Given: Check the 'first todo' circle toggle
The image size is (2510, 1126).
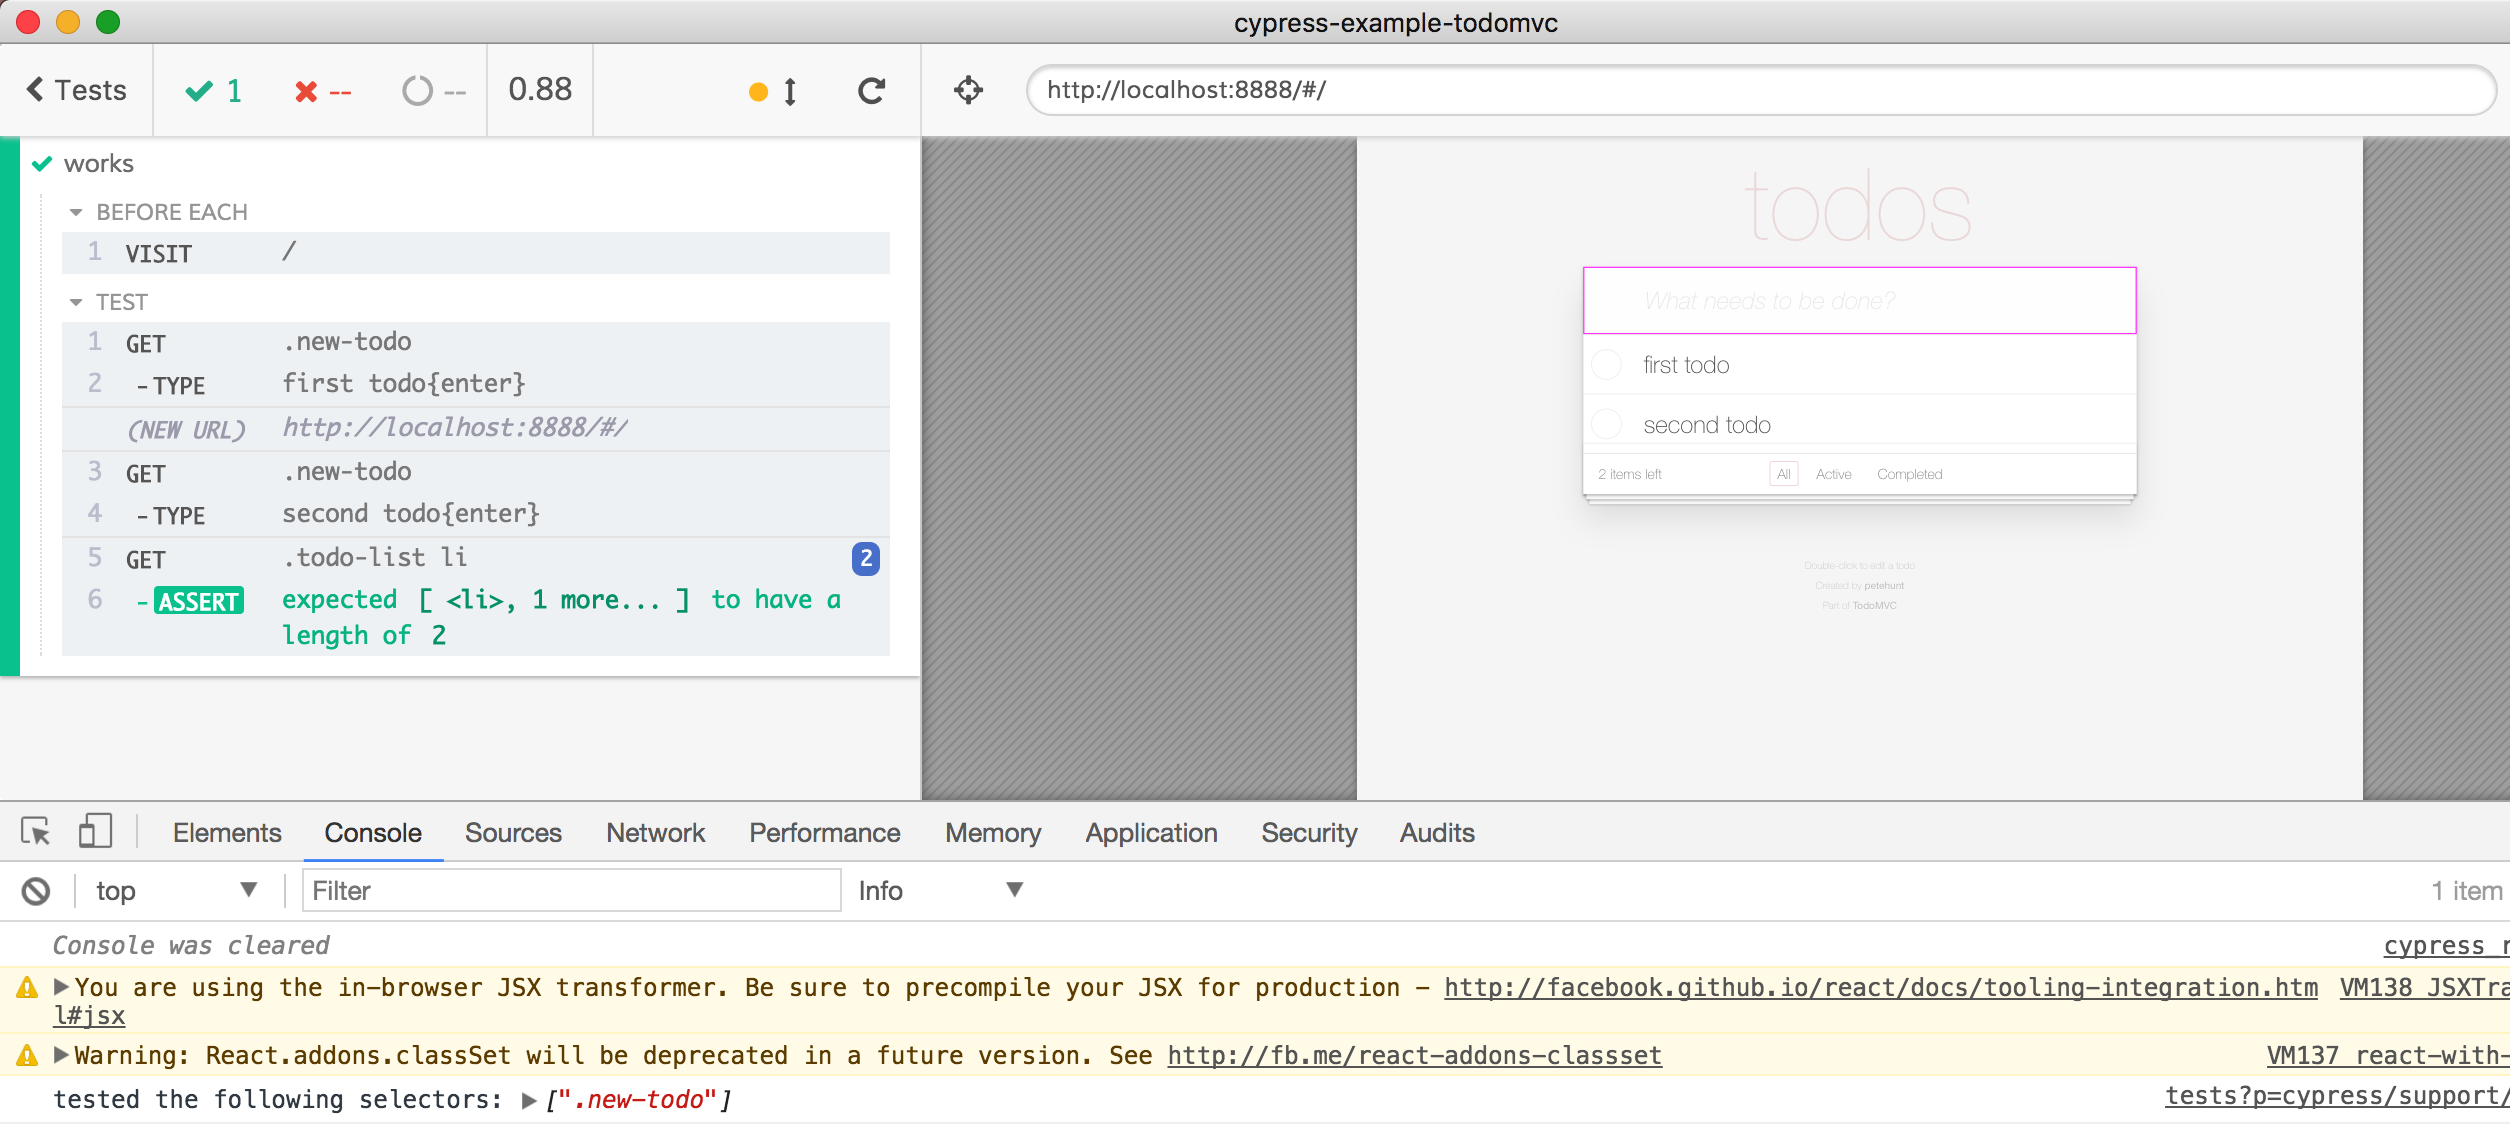Looking at the screenshot, I should [x=1607, y=365].
